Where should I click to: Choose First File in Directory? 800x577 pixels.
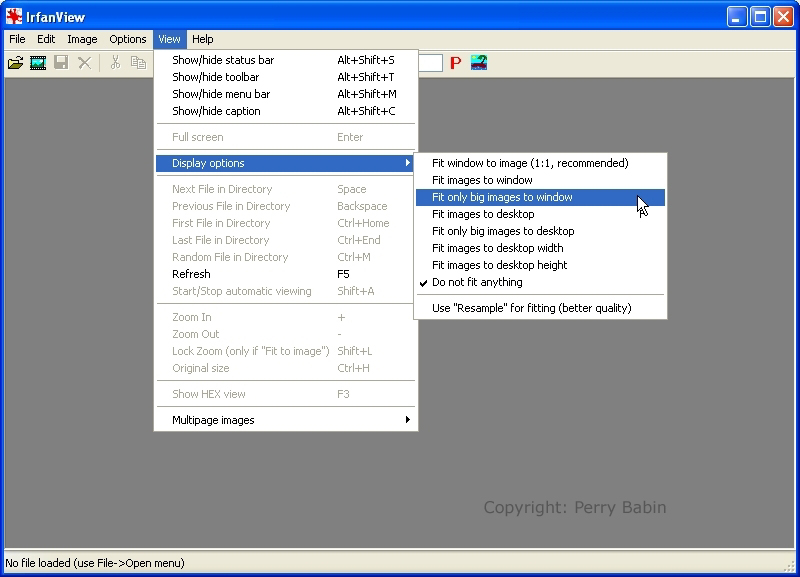pos(286,223)
